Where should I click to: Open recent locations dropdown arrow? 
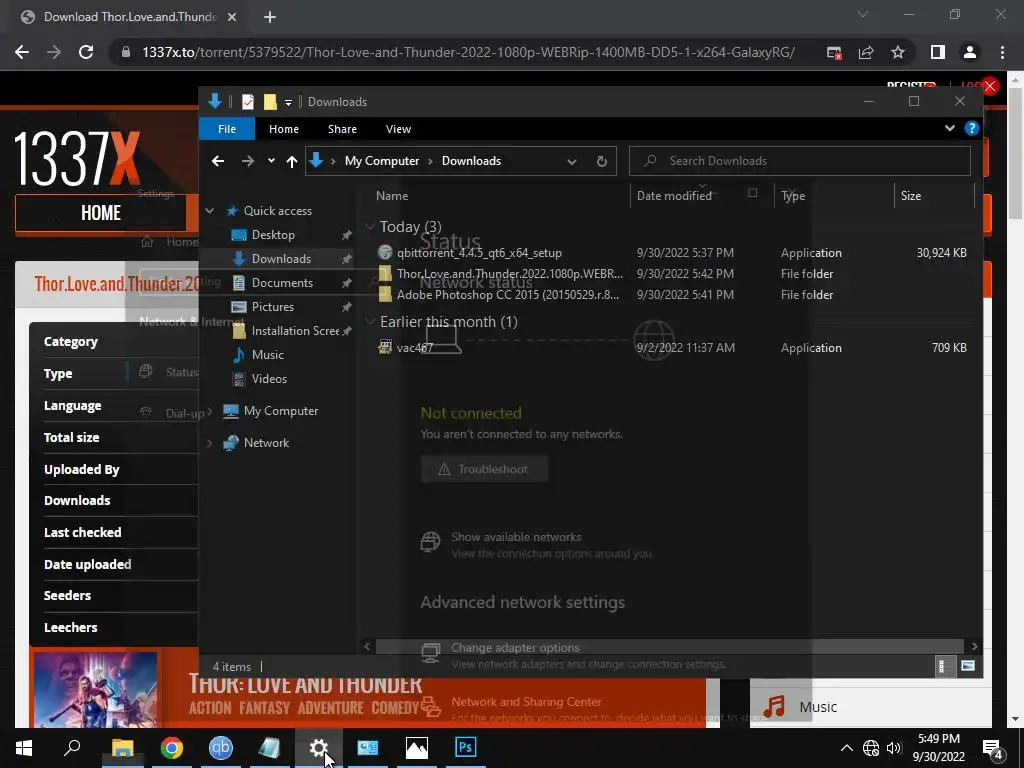click(271, 161)
